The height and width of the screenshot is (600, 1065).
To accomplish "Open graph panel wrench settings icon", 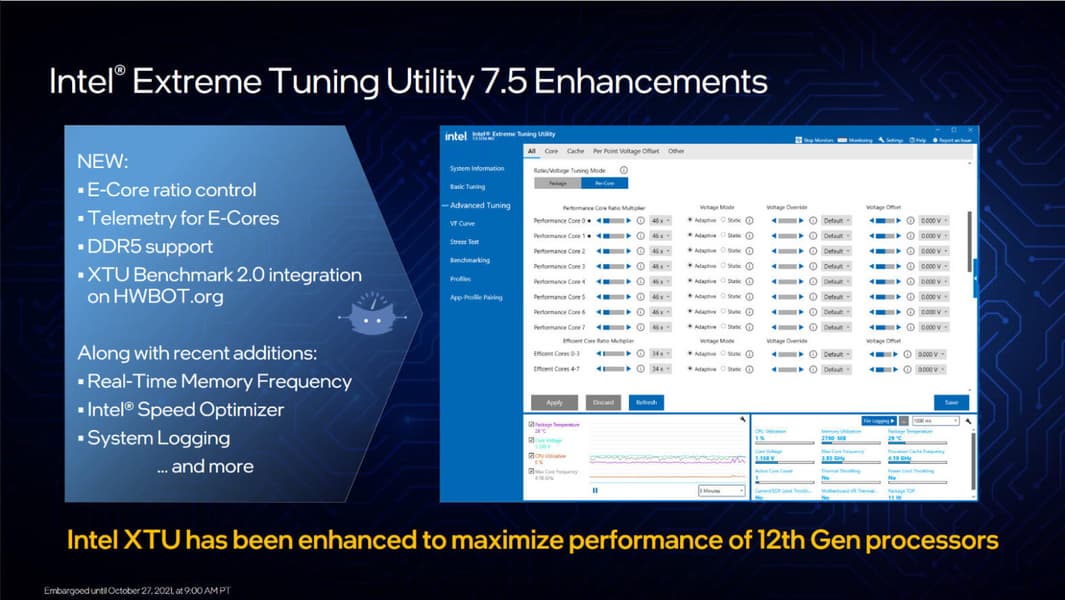I will point(742,420).
